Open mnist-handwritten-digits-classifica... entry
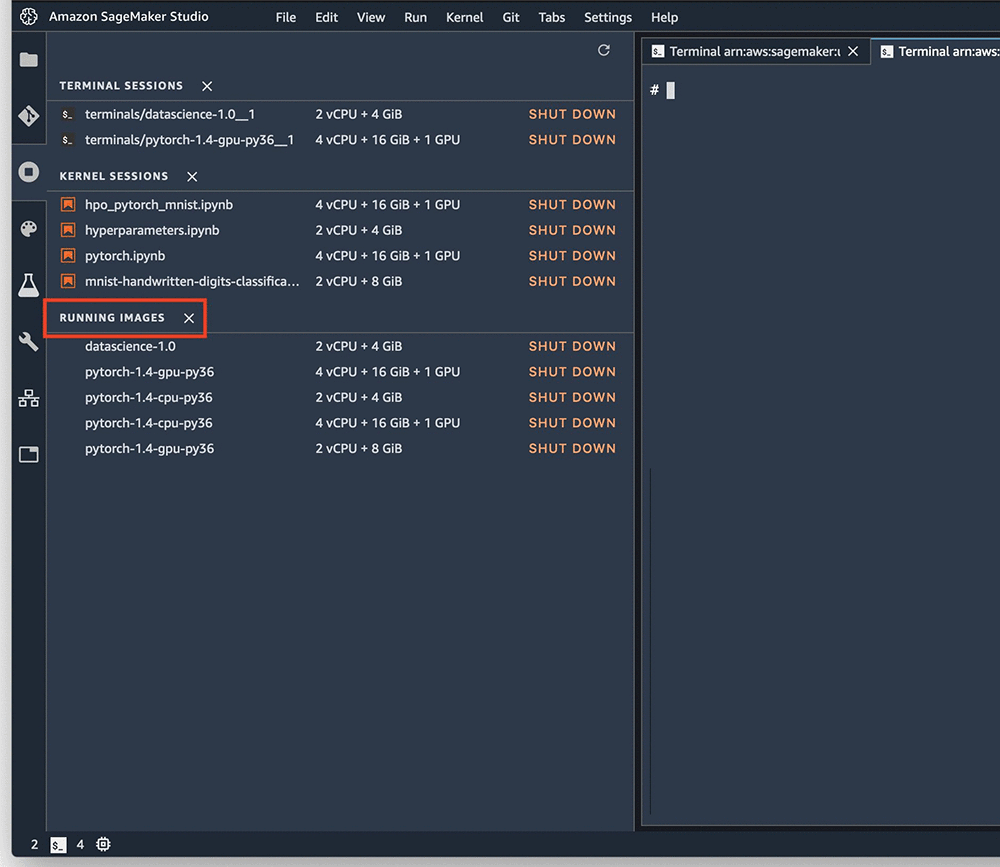1000x867 pixels. coord(192,281)
